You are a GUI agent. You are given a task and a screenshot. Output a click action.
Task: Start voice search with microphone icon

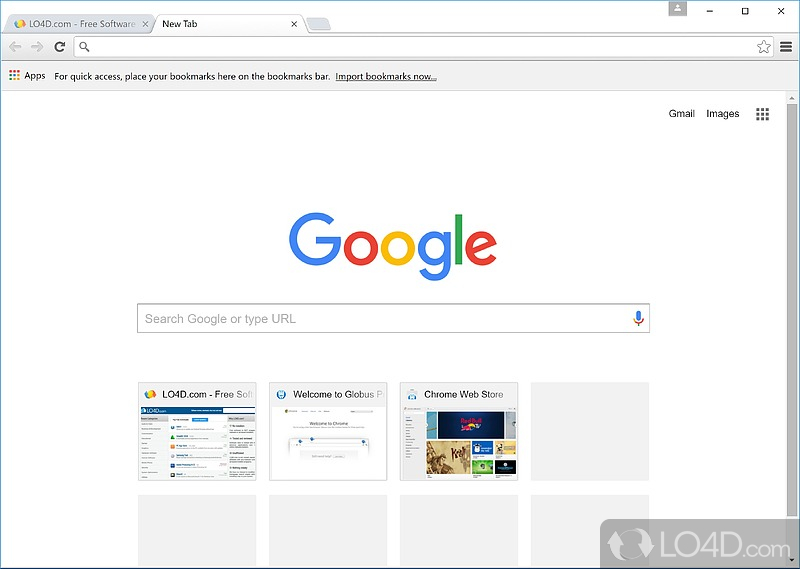[x=638, y=318]
